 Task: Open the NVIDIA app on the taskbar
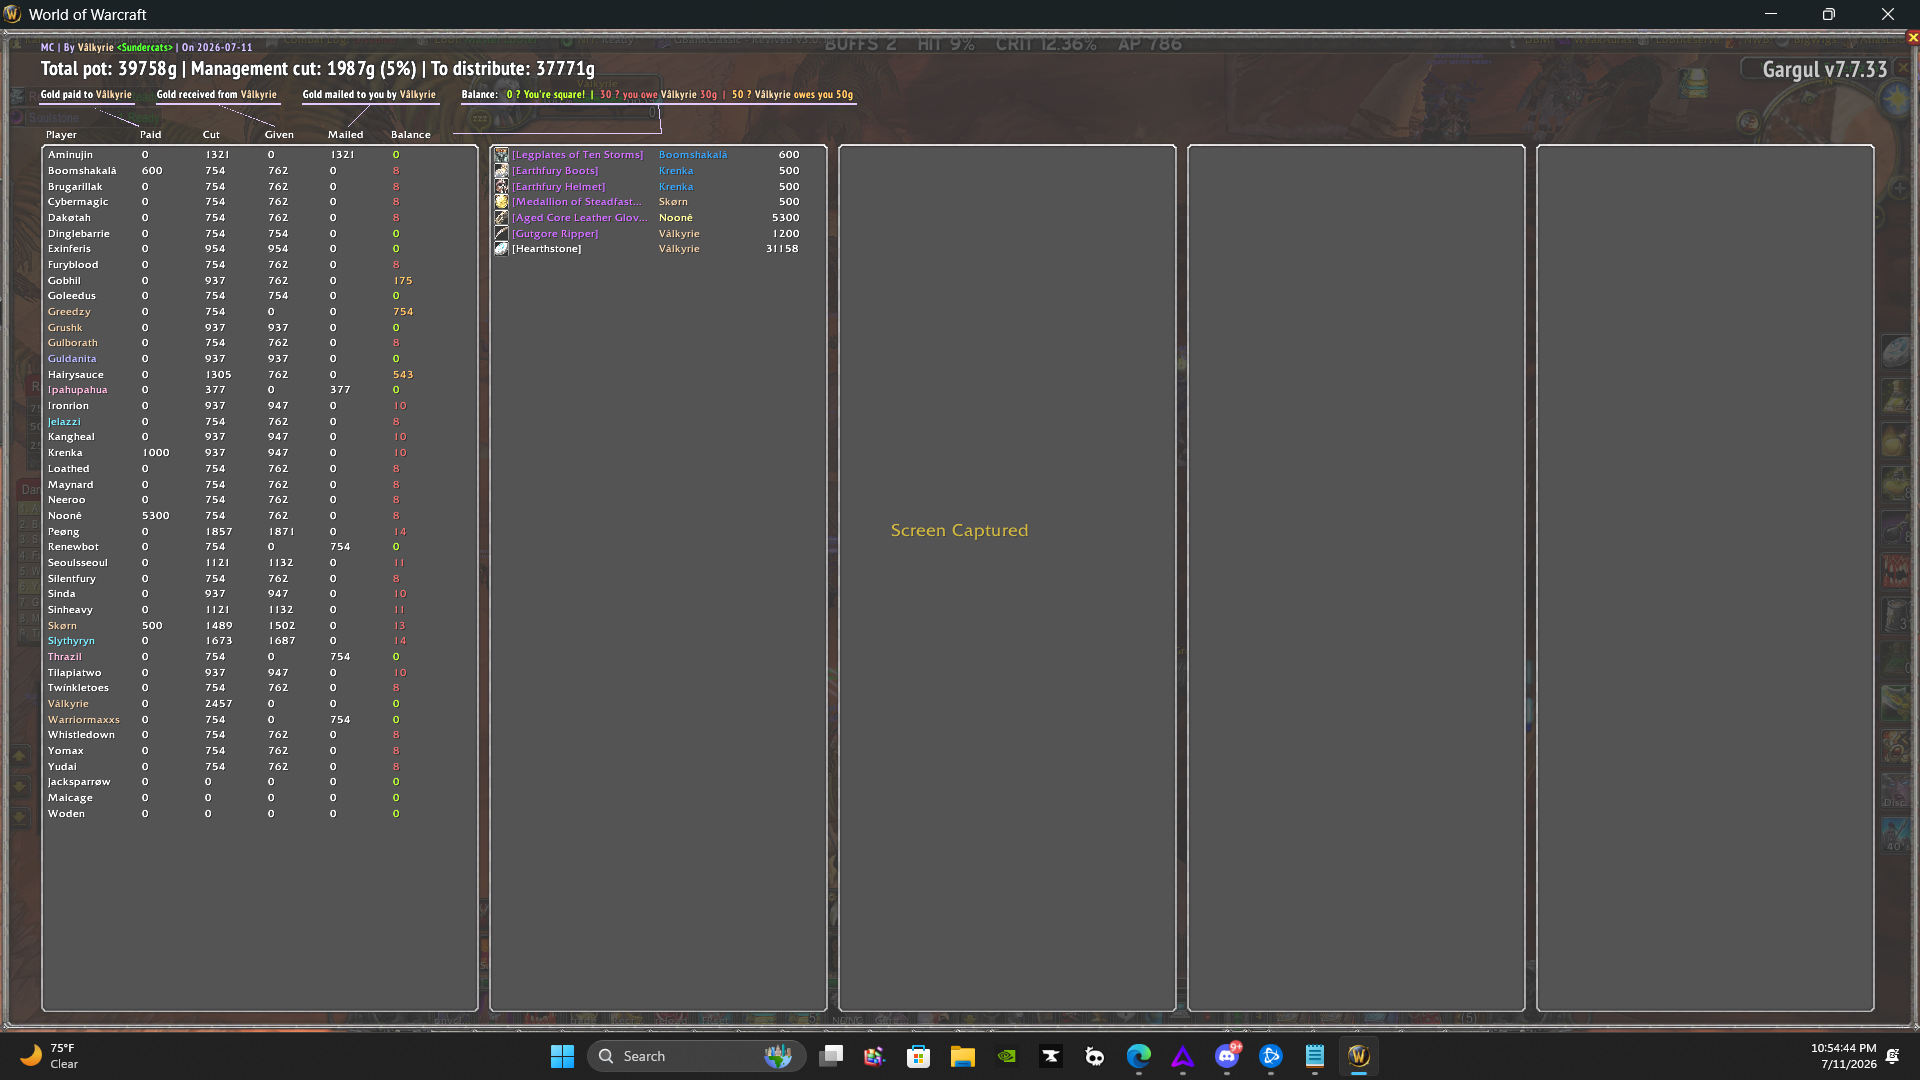point(1007,1056)
